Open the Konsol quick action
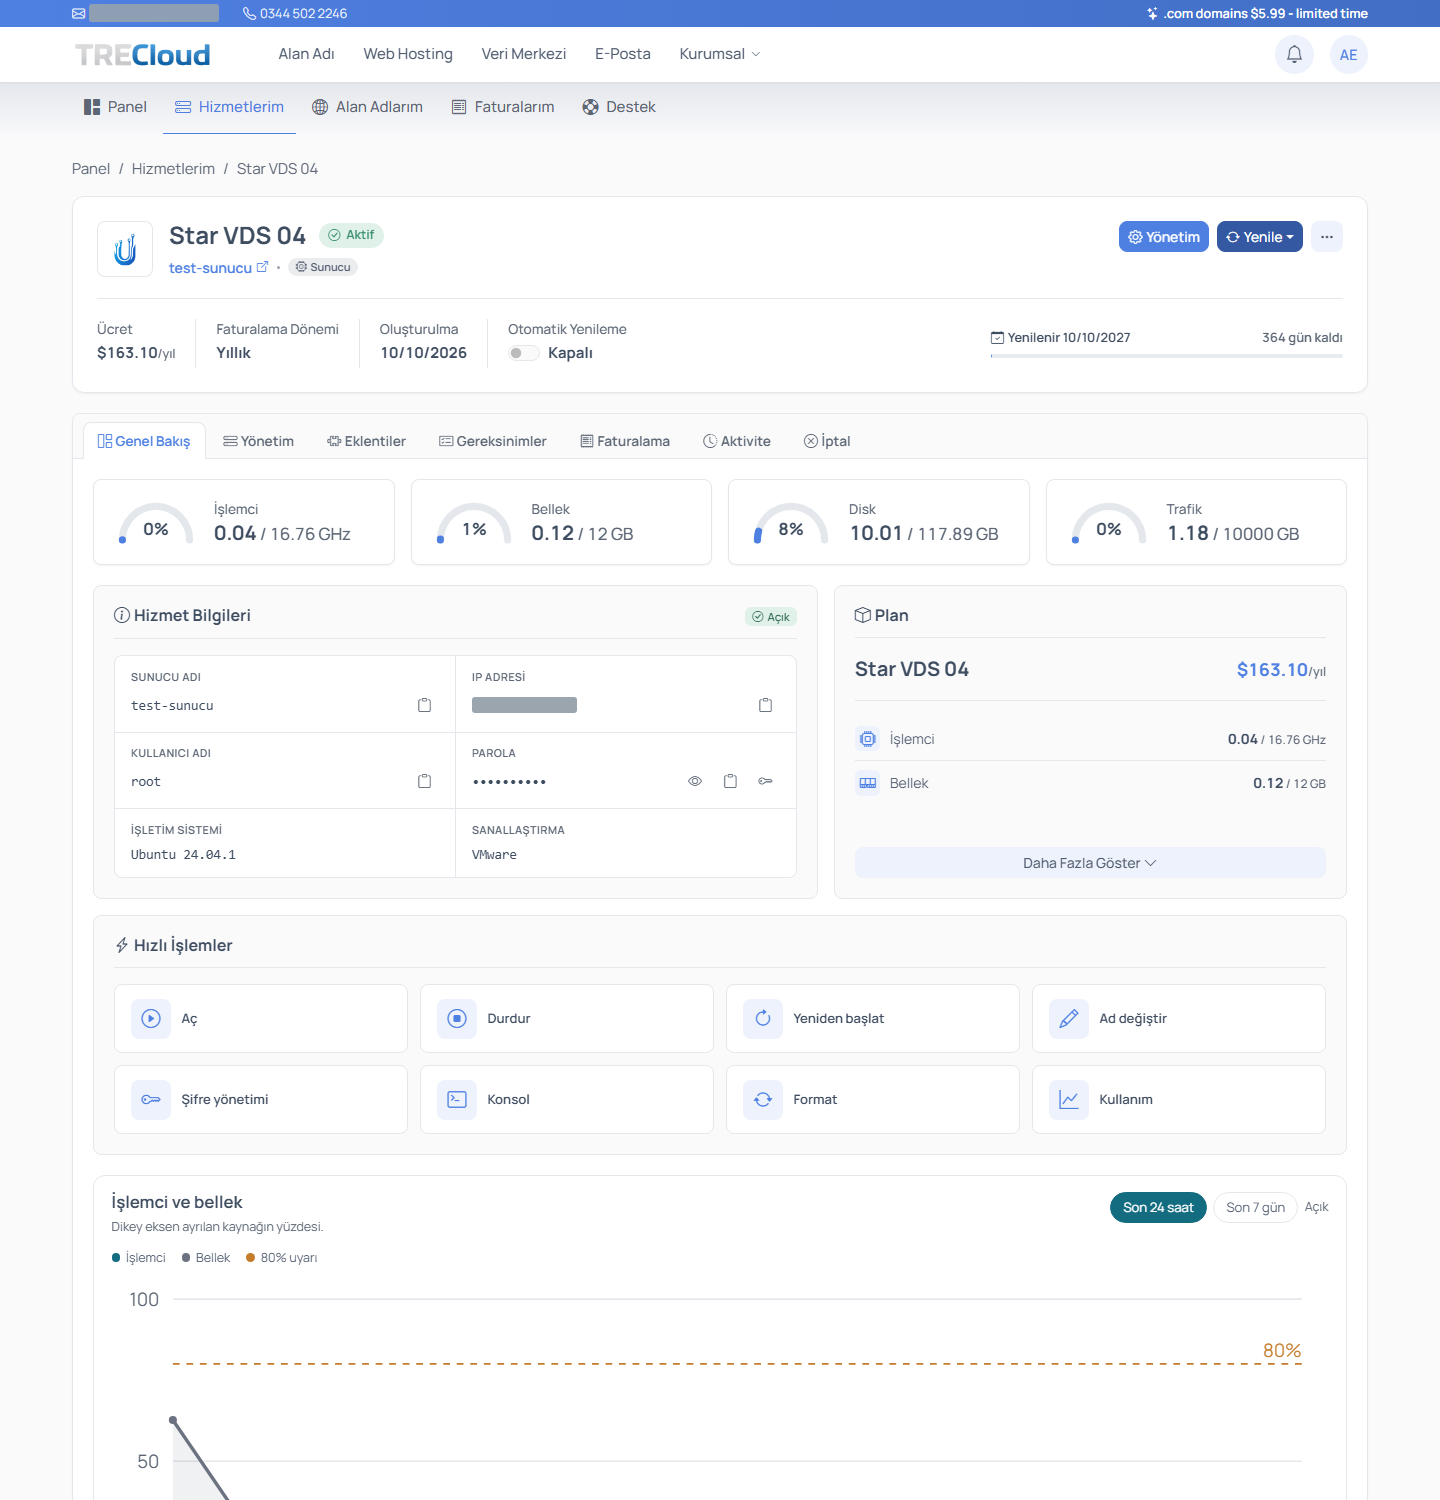The image size is (1440, 1500). pos(567,1099)
